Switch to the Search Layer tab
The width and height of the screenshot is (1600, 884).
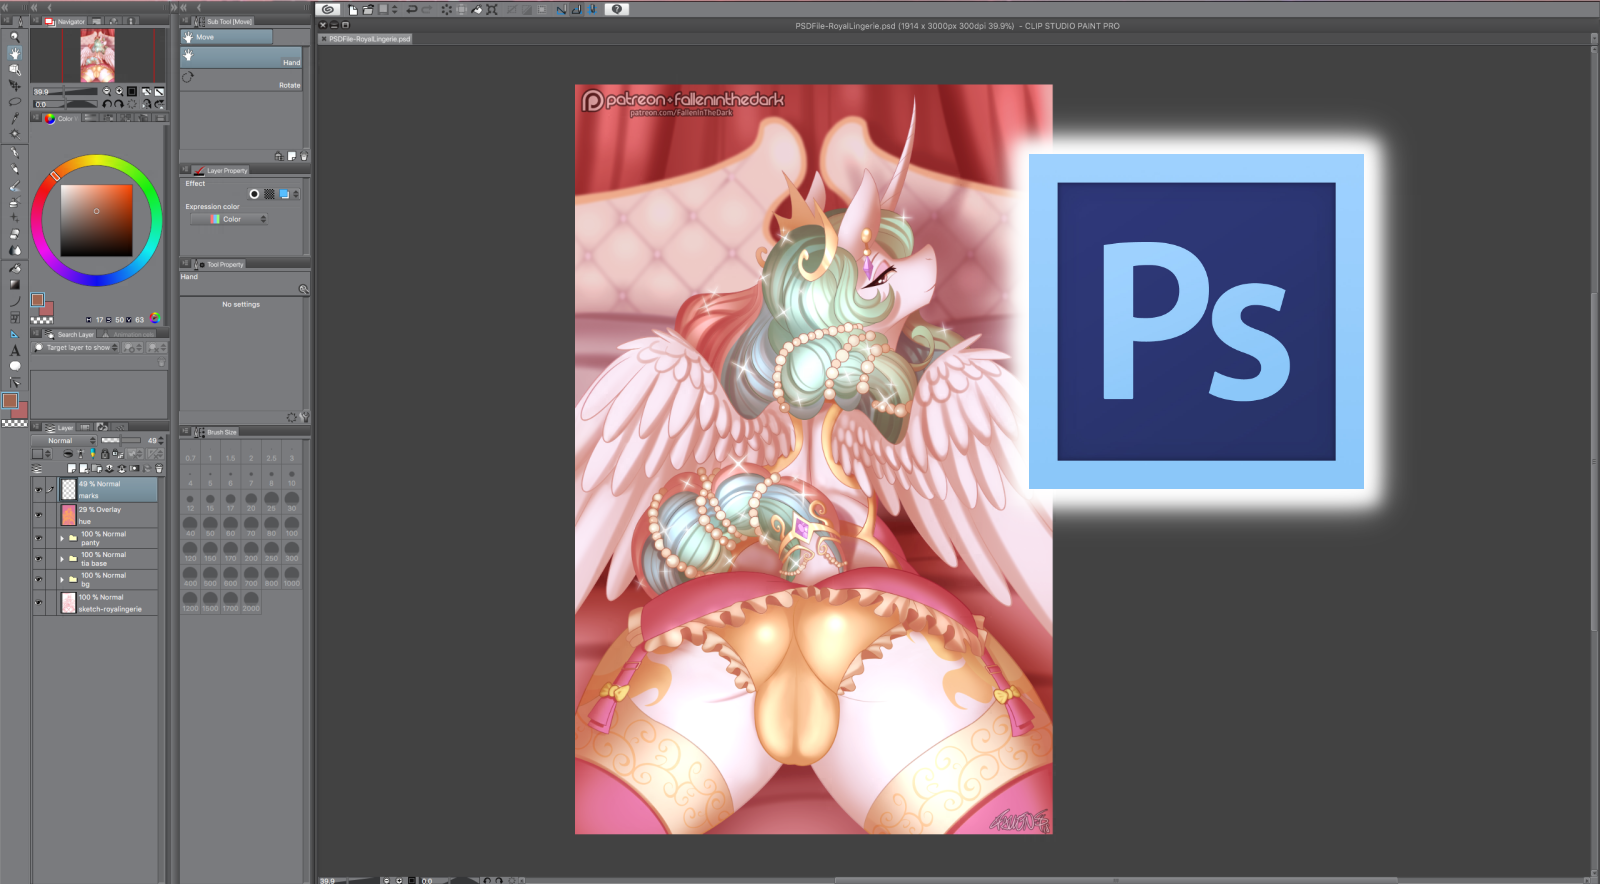tap(70, 334)
